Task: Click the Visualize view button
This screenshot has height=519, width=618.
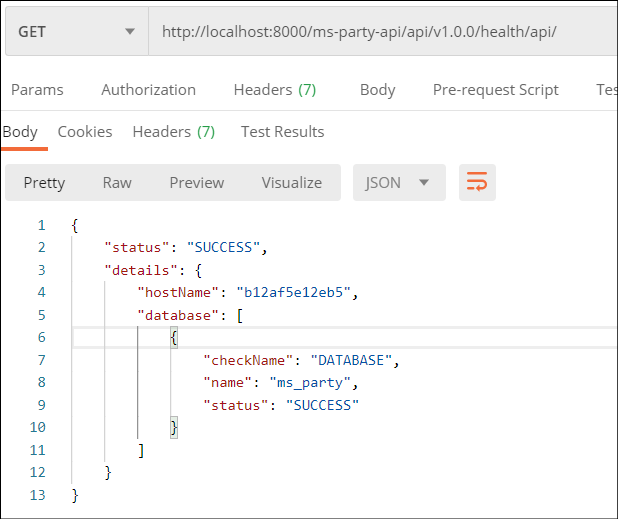Action: pyautogui.click(x=291, y=183)
